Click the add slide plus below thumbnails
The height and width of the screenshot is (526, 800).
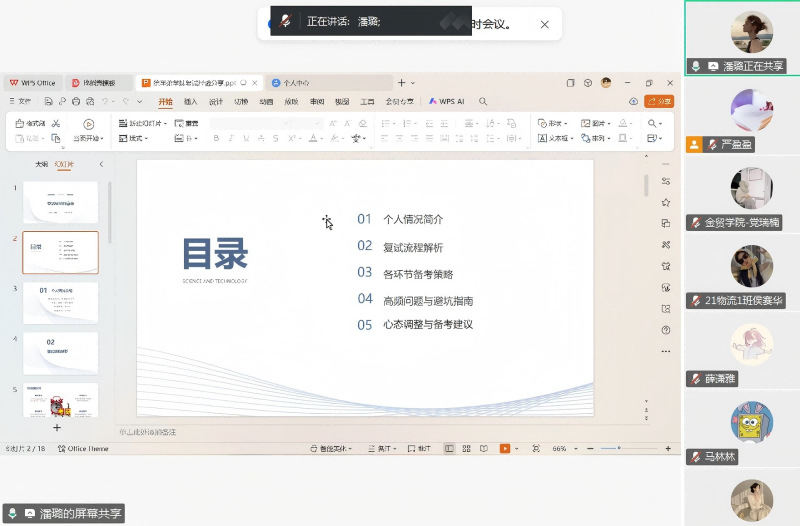tap(57, 427)
